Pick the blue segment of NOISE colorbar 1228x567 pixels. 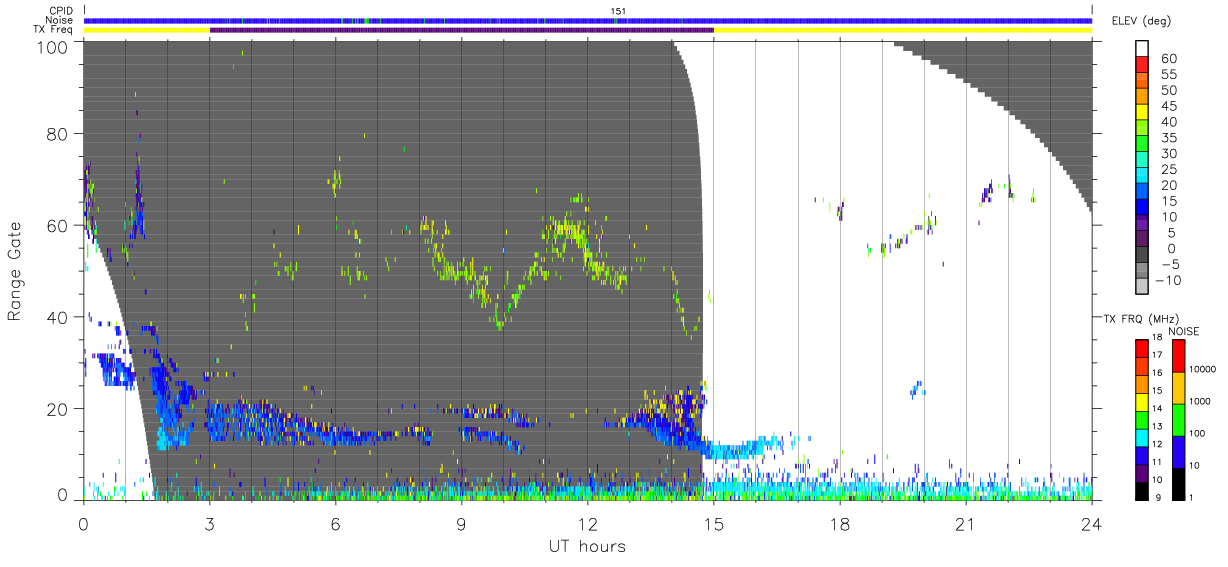[x=1179, y=452]
